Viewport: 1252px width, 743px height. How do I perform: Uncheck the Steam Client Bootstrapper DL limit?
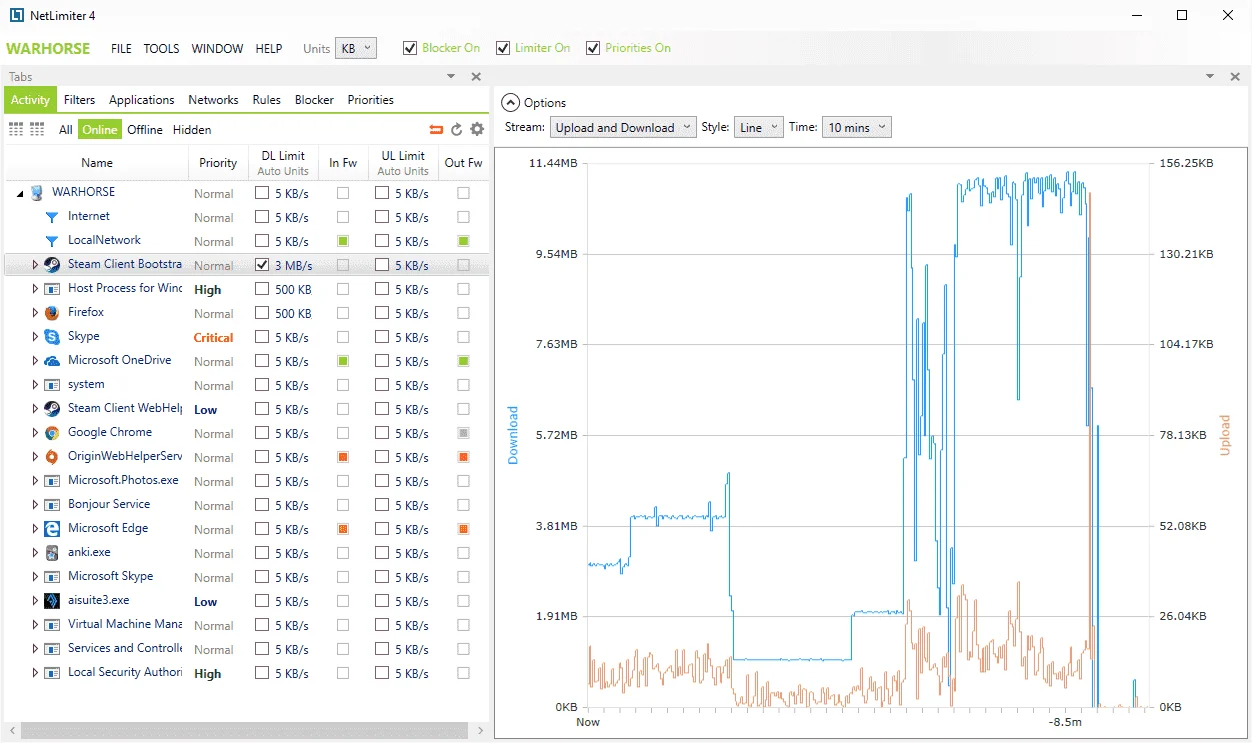[262, 265]
